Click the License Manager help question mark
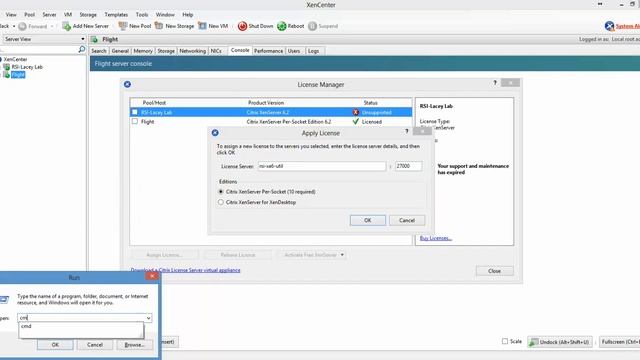Viewport: 640px width, 360px height. [495, 83]
